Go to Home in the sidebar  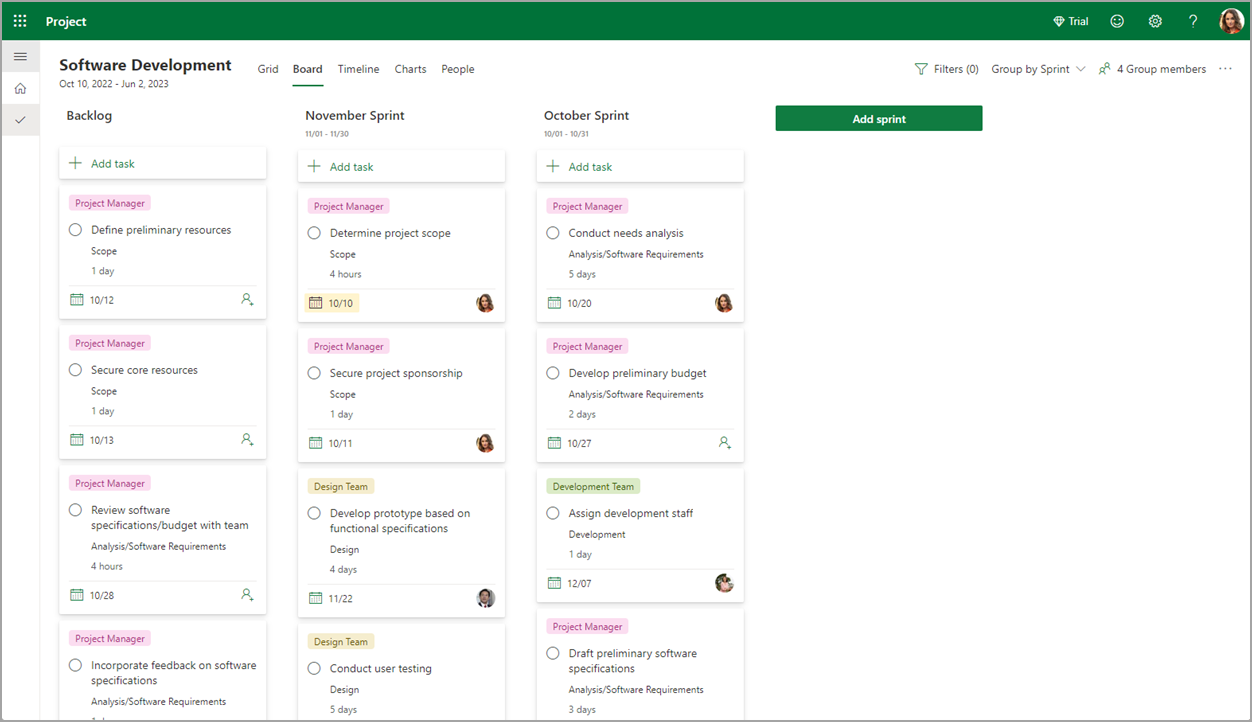pyautogui.click(x=20, y=88)
